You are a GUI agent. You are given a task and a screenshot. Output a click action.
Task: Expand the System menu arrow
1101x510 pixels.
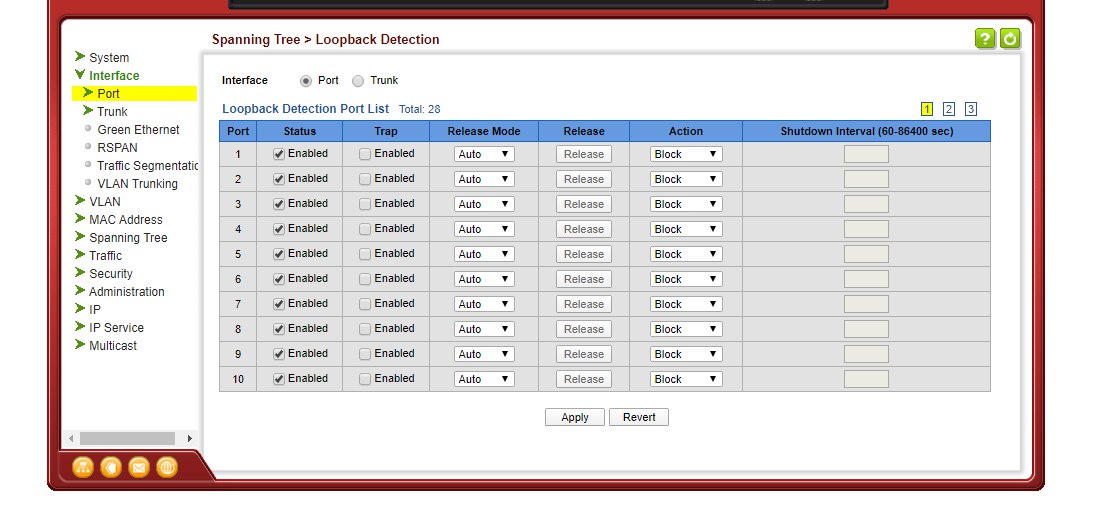point(80,57)
